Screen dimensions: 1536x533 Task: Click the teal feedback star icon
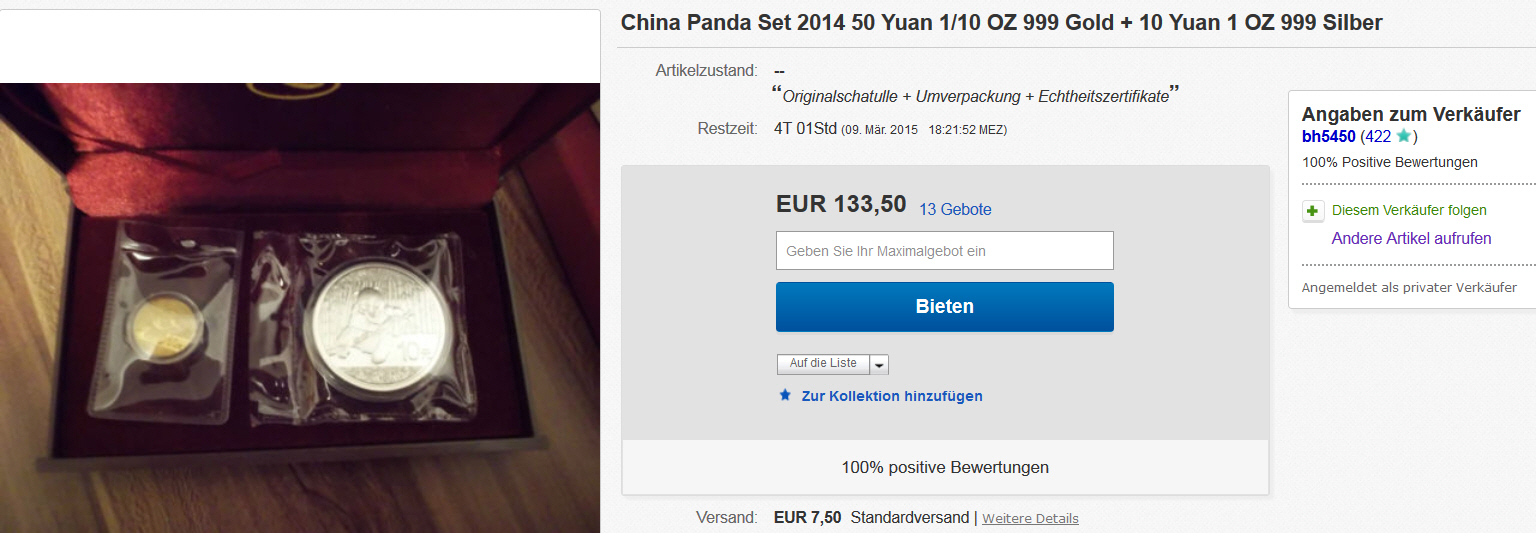(x=1403, y=136)
